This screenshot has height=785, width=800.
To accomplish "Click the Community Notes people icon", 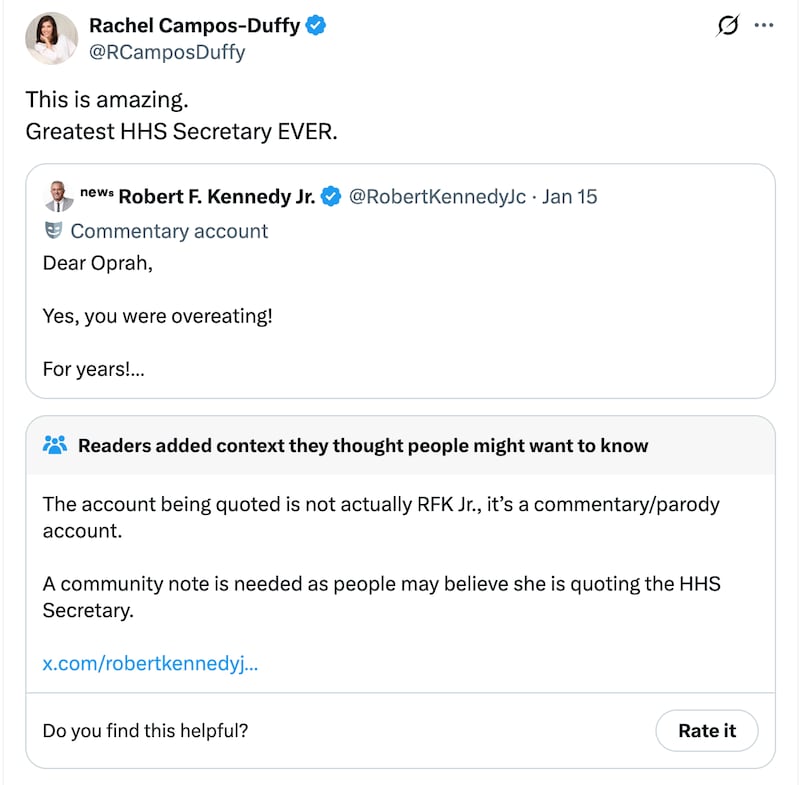I will (x=54, y=445).
